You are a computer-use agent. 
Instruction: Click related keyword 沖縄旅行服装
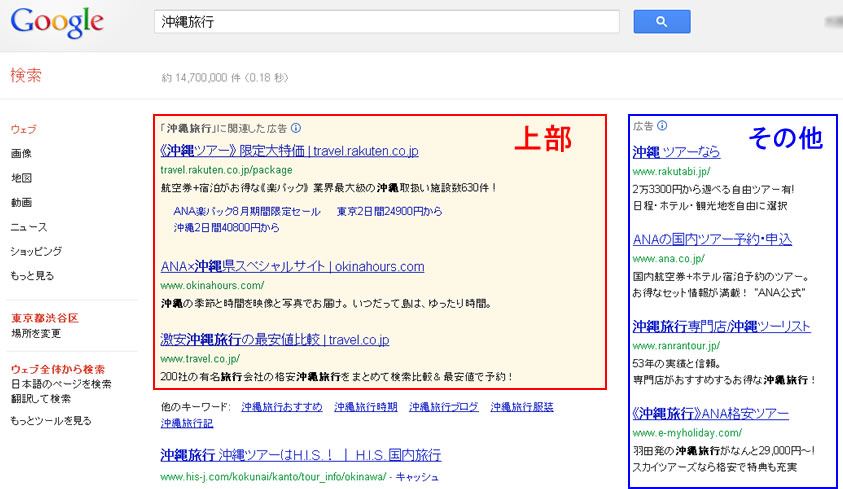(522, 407)
